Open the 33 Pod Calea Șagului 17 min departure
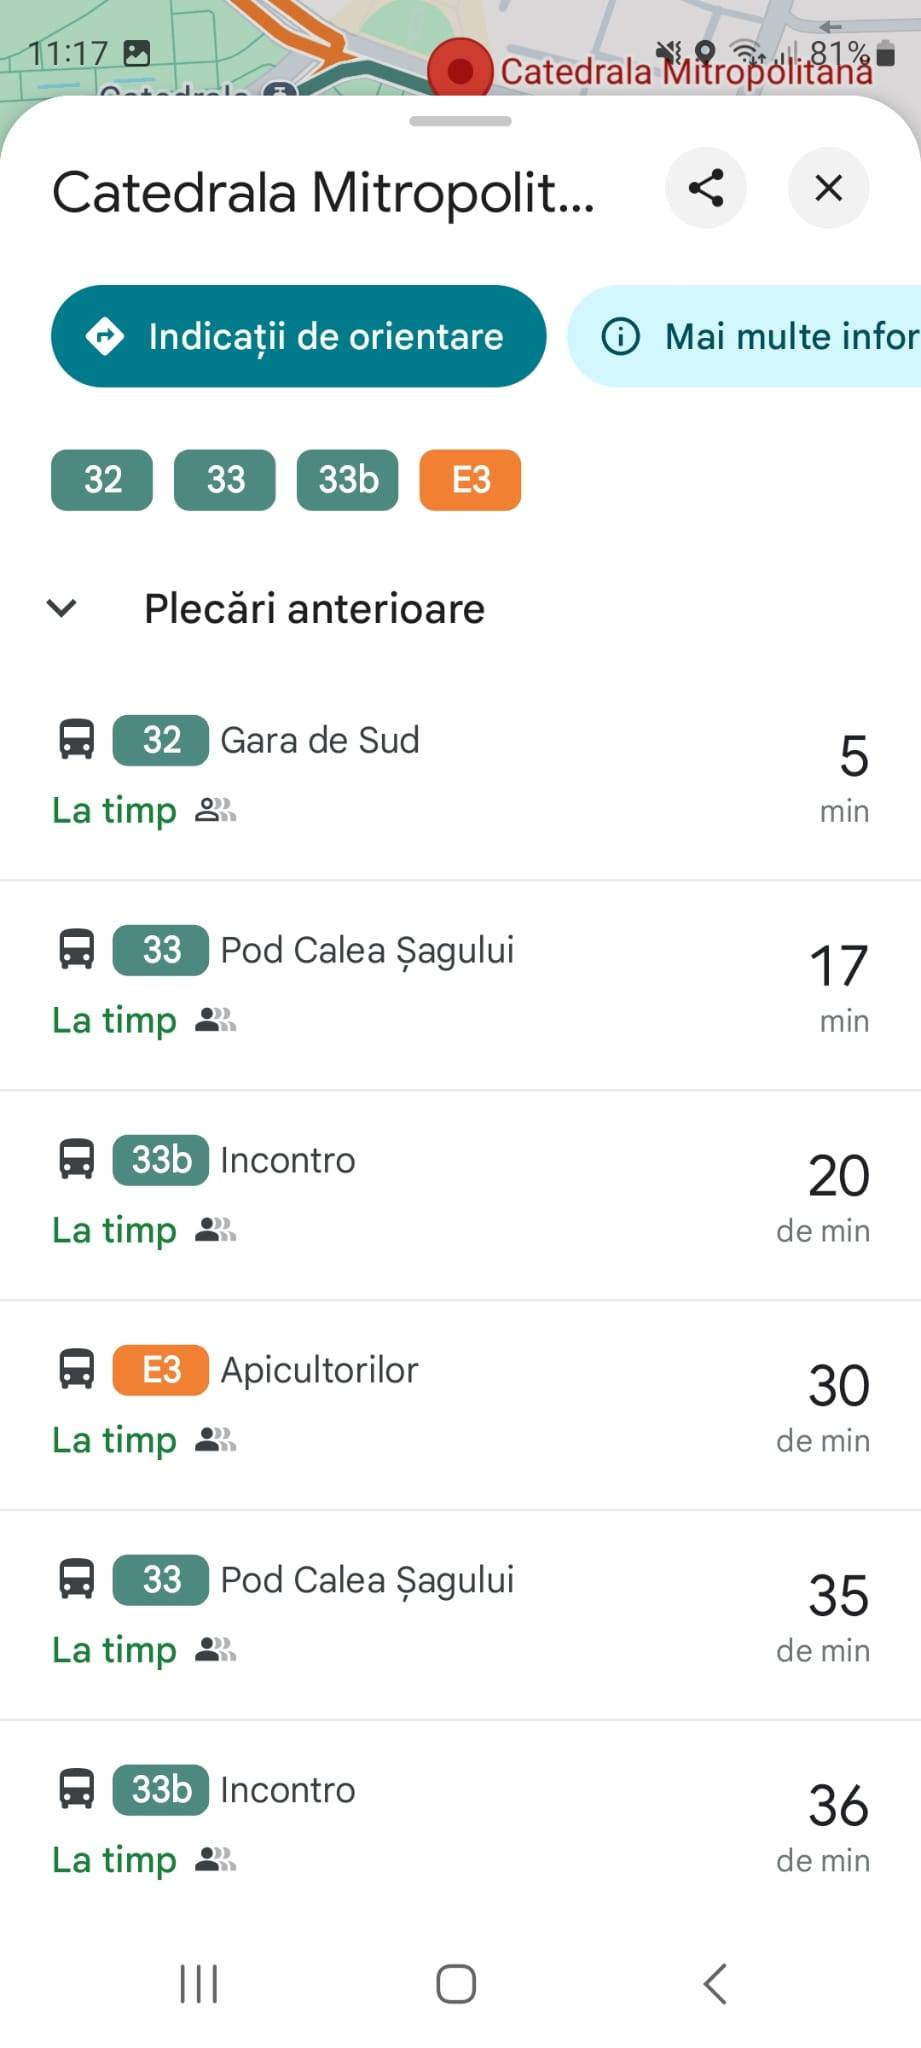Viewport: 921px width, 2048px height. [x=460, y=985]
